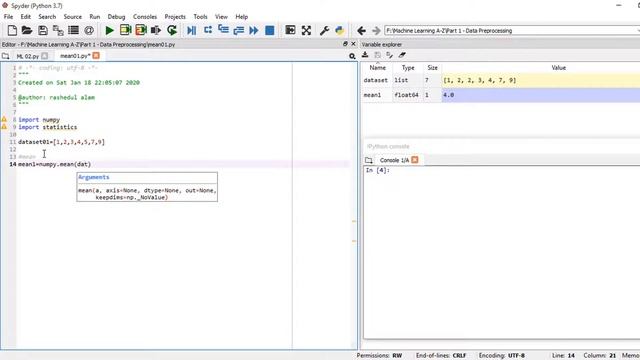Close the Editor pane
The width and height of the screenshot is (640, 360).
353,44
